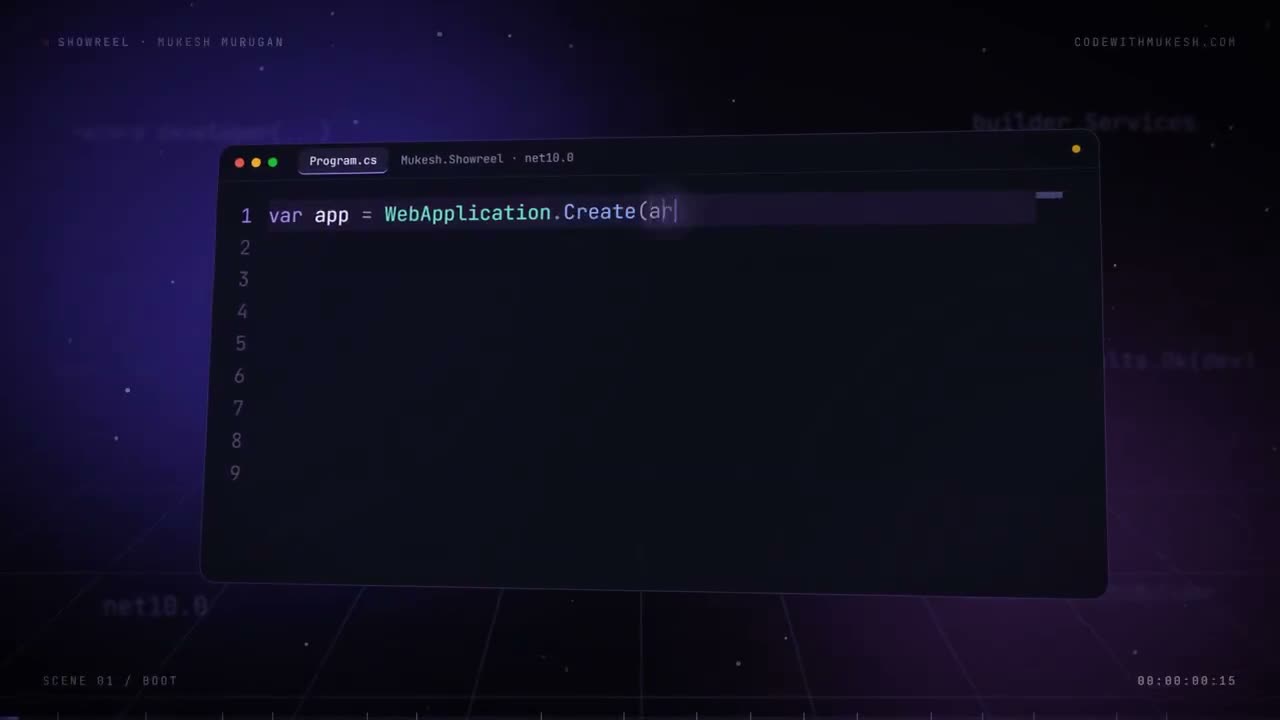Image resolution: width=1280 pixels, height=720 pixels.
Task: Click the 'SHOWREEL · MUKESH MURUGAN' header text
Action: [x=170, y=42]
